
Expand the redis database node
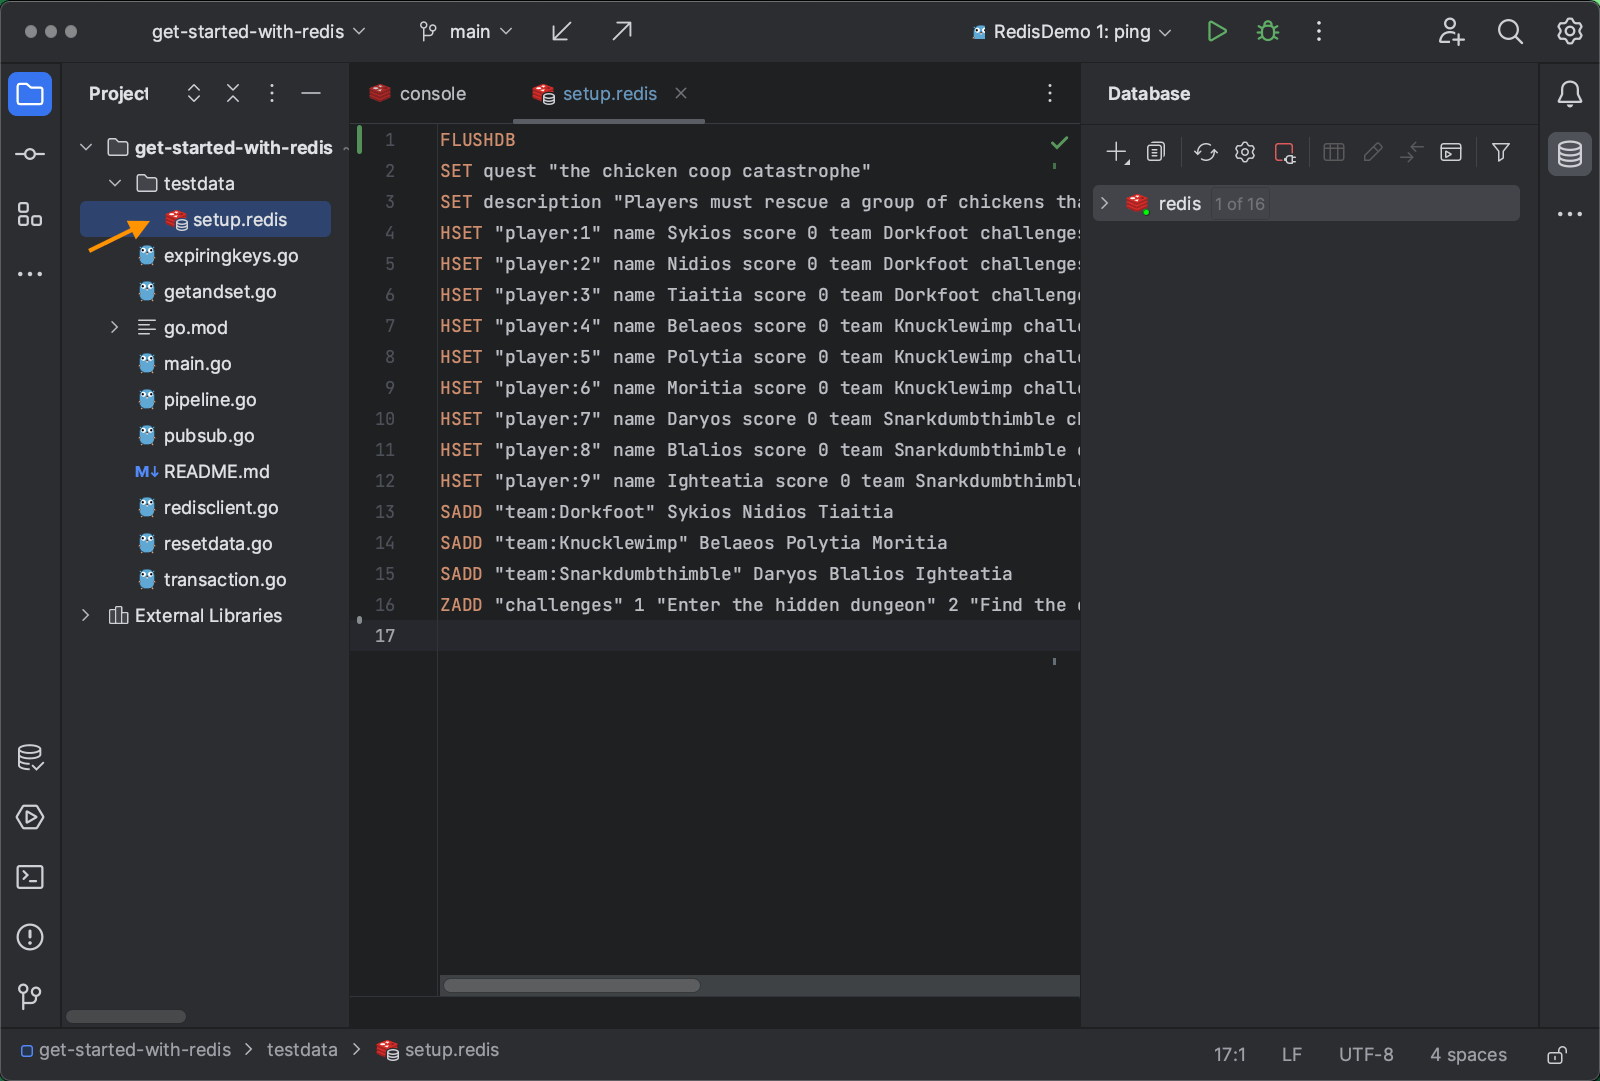pyautogui.click(x=1104, y=203)
